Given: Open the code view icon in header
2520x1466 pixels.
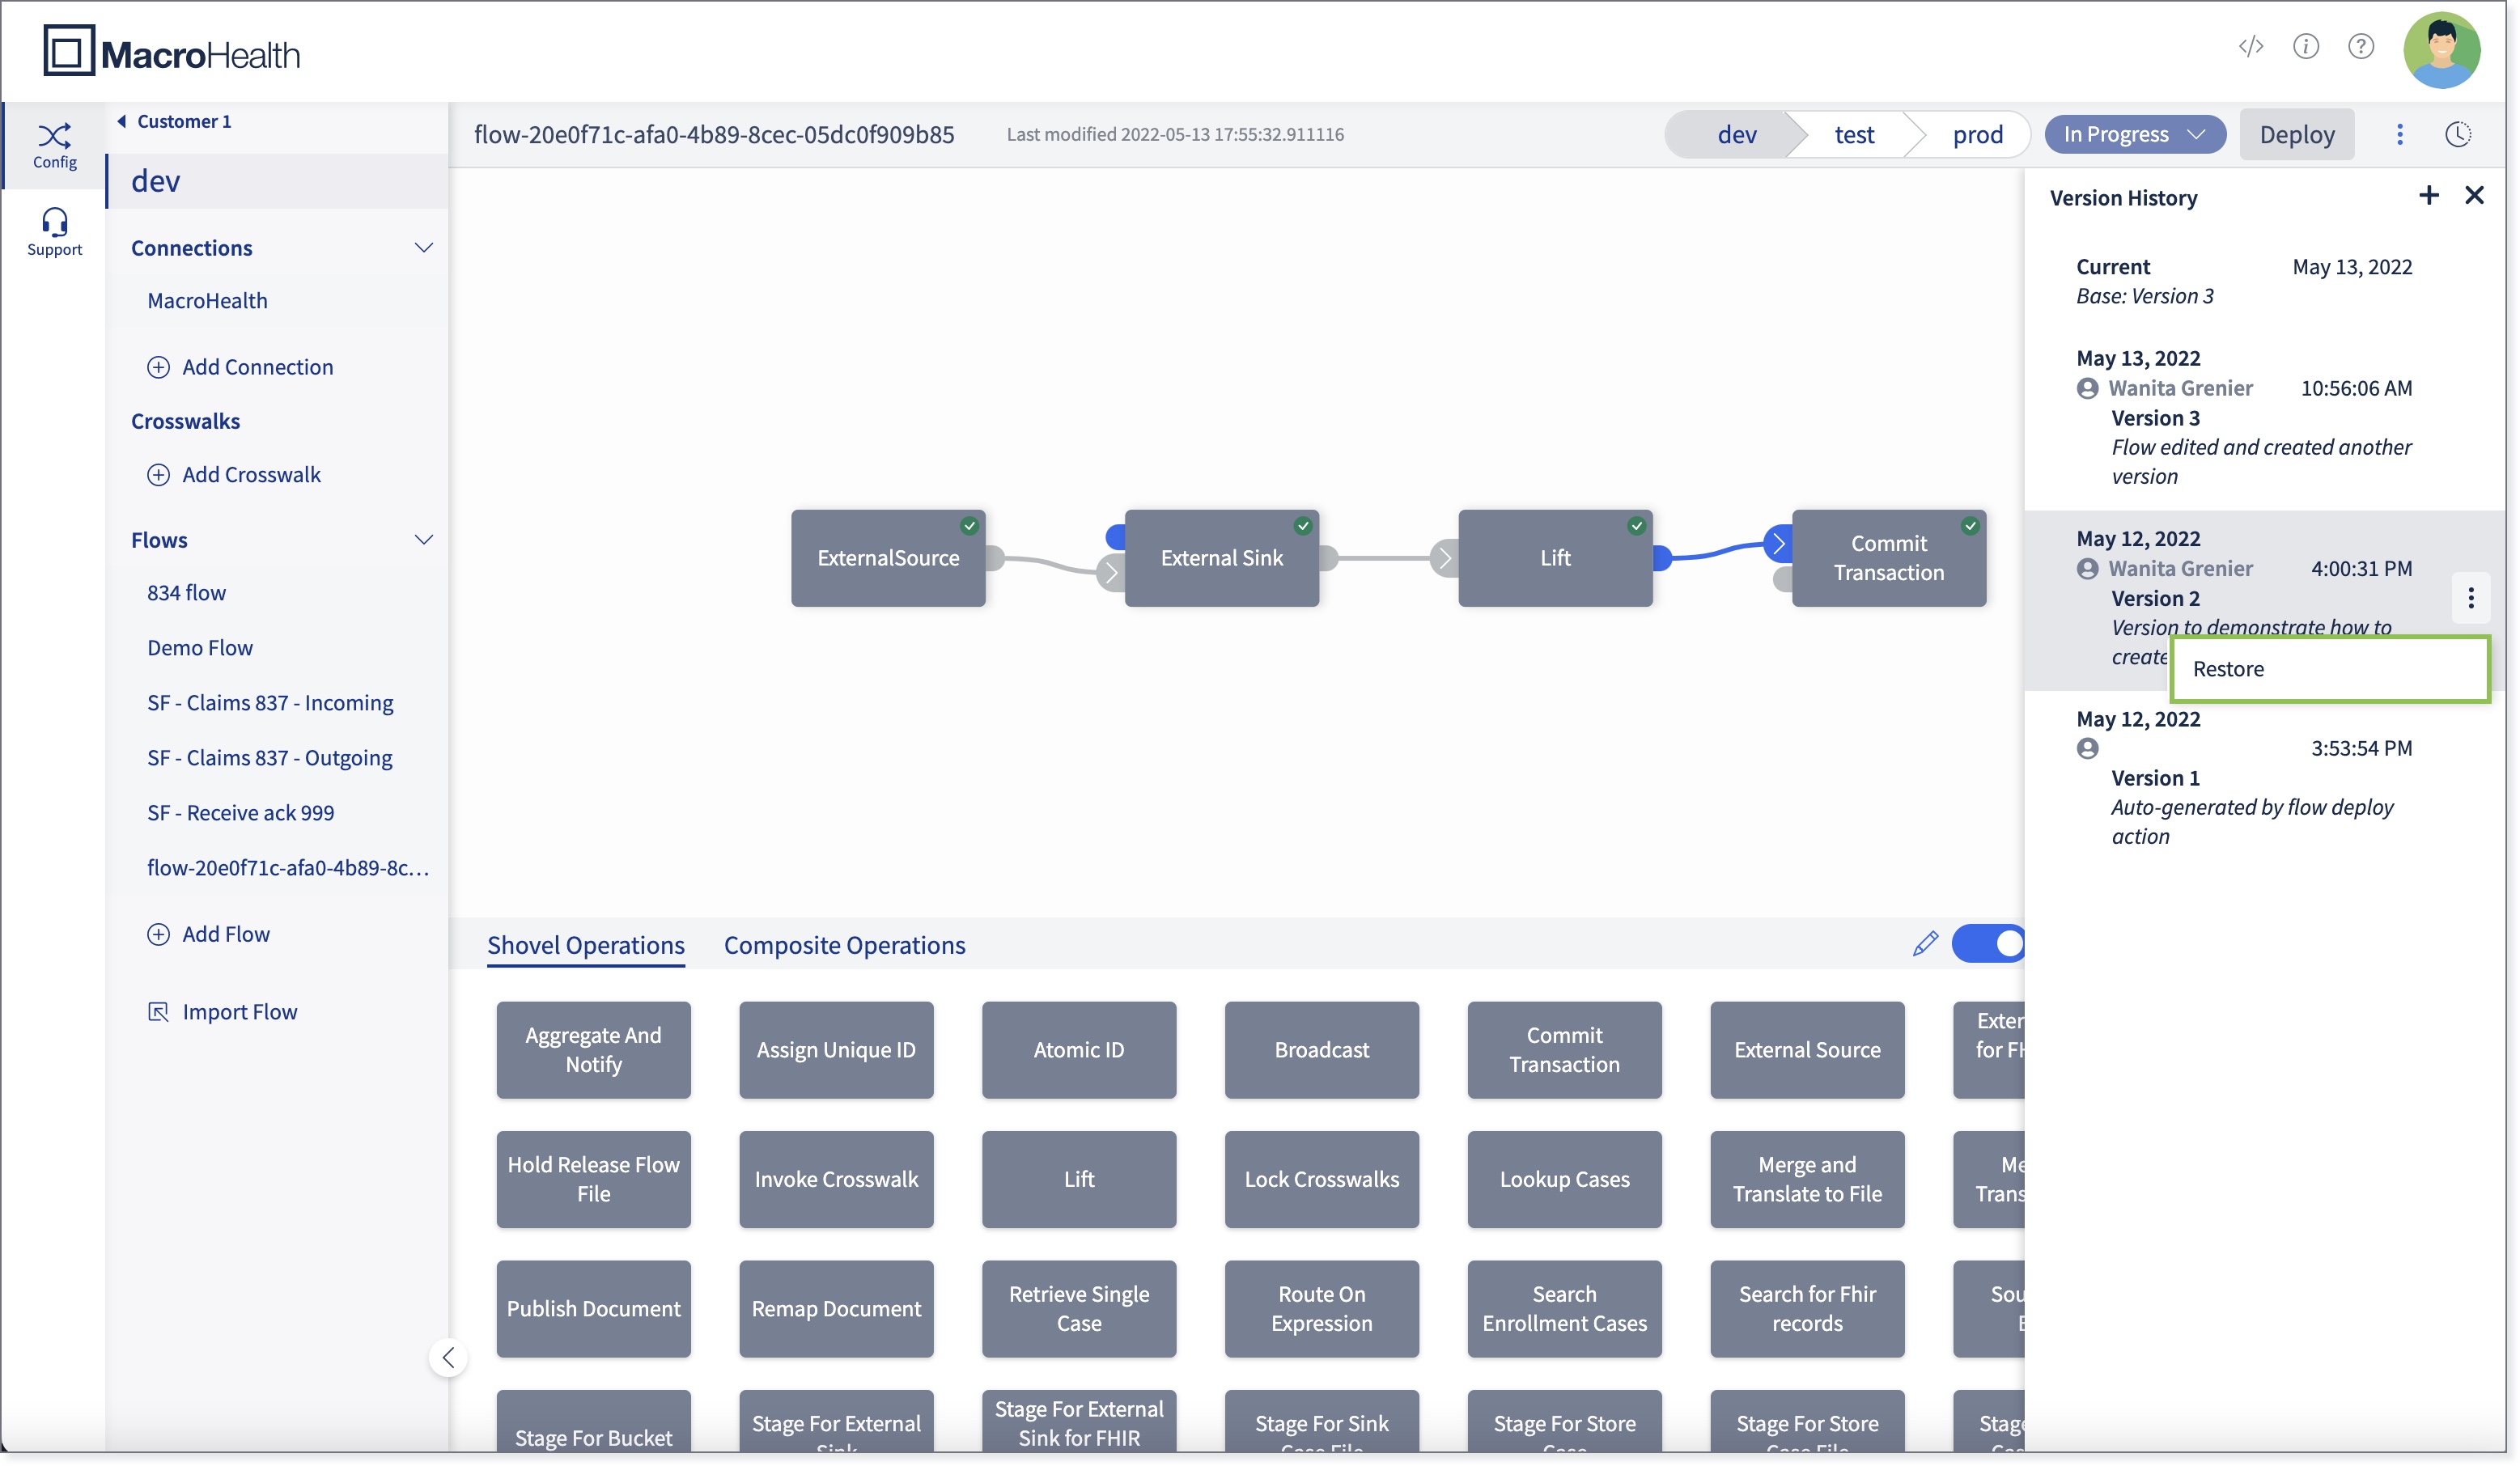Looking at the screenshot, I should (x=2251, y=46).
